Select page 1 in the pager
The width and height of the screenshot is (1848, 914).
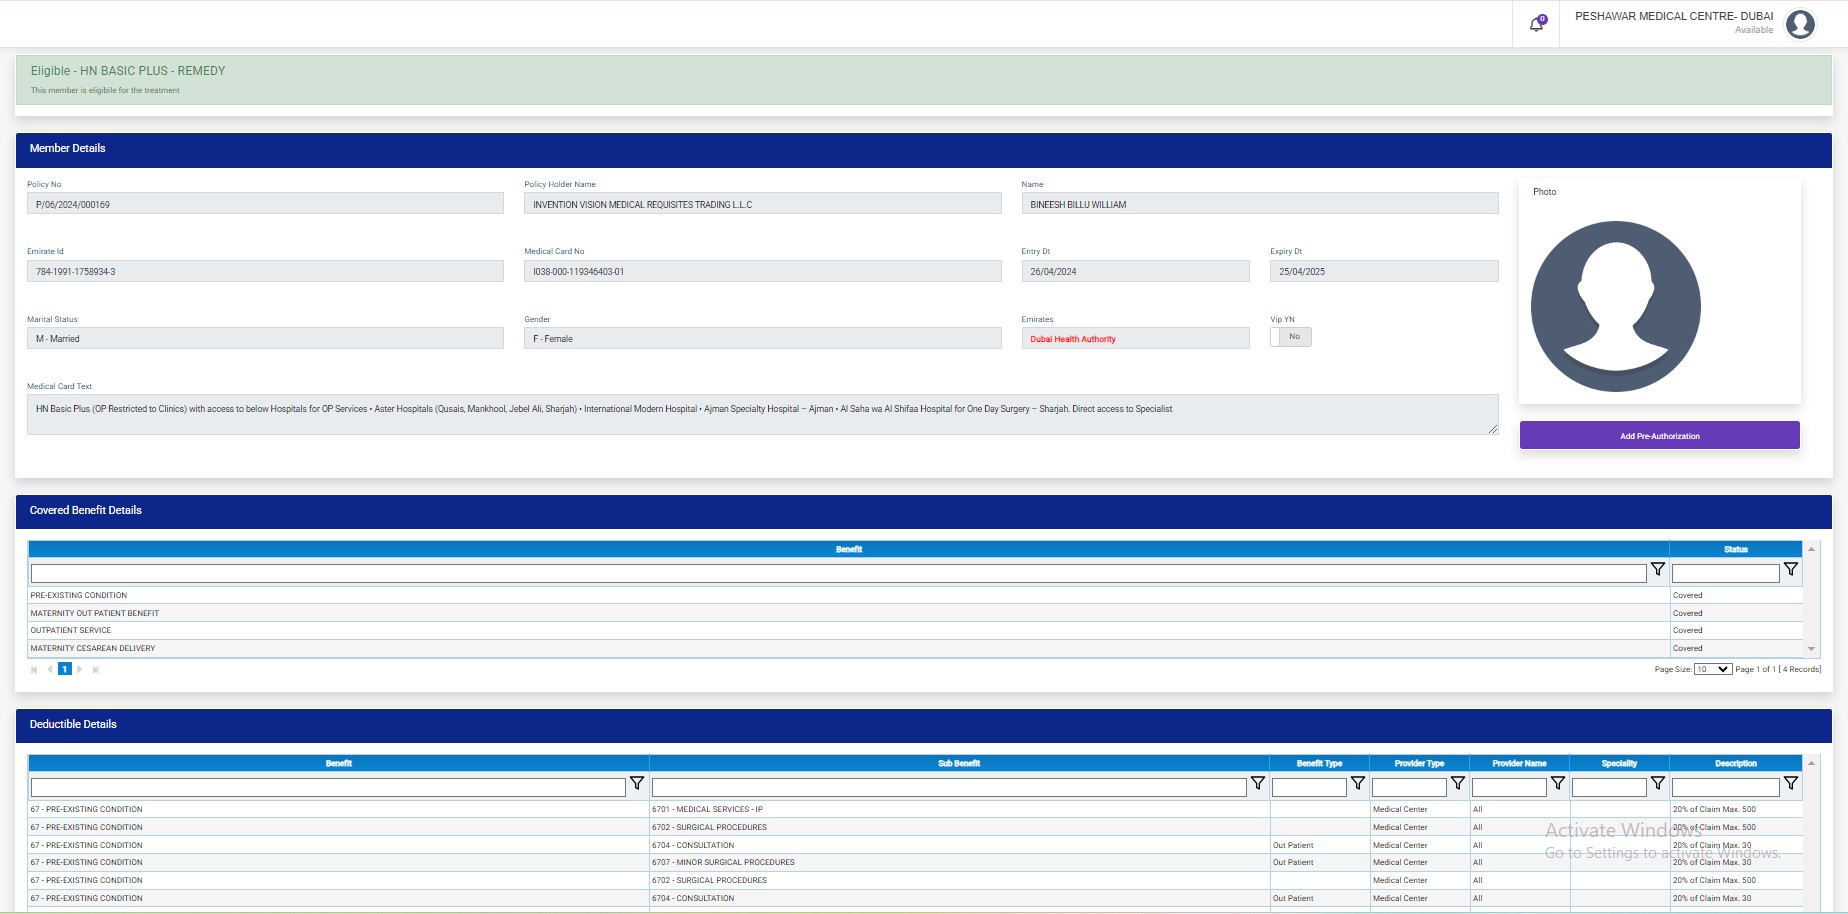pyautogui.click(x=64, y=669)
